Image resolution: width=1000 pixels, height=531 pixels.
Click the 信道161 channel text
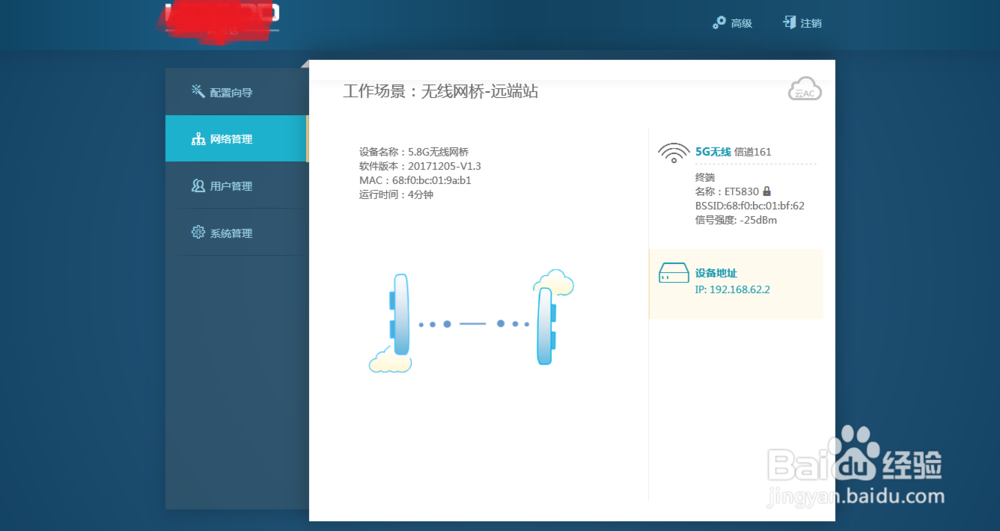753,152
